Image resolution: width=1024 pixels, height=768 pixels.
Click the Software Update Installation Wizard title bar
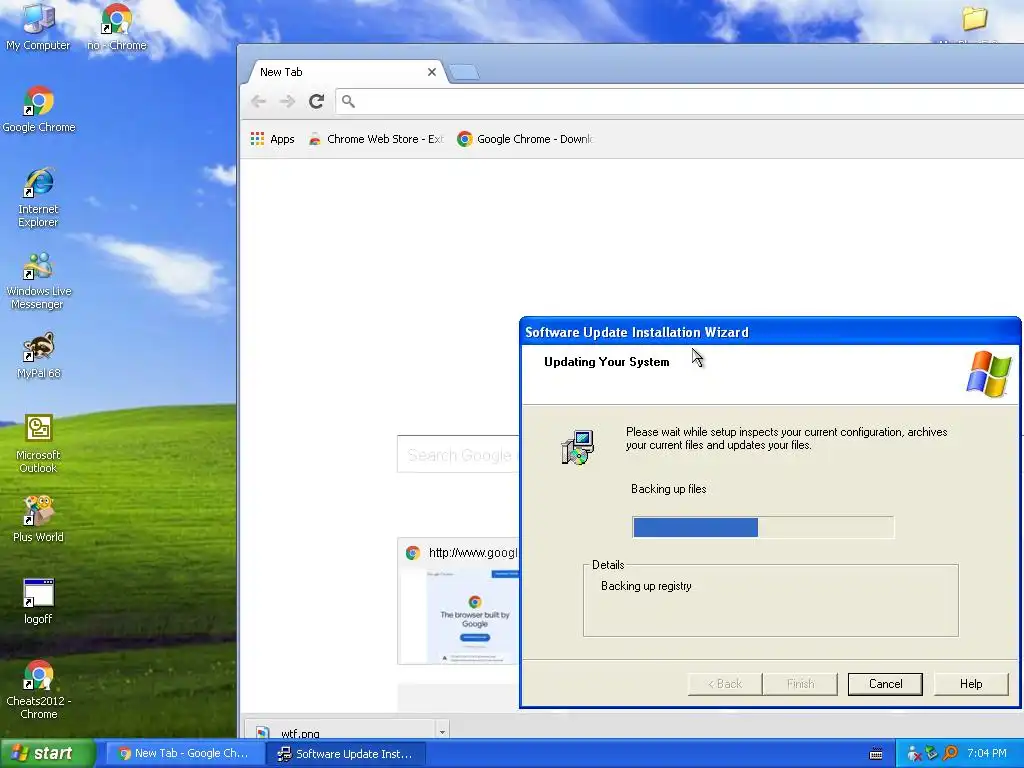pos(770,332)
